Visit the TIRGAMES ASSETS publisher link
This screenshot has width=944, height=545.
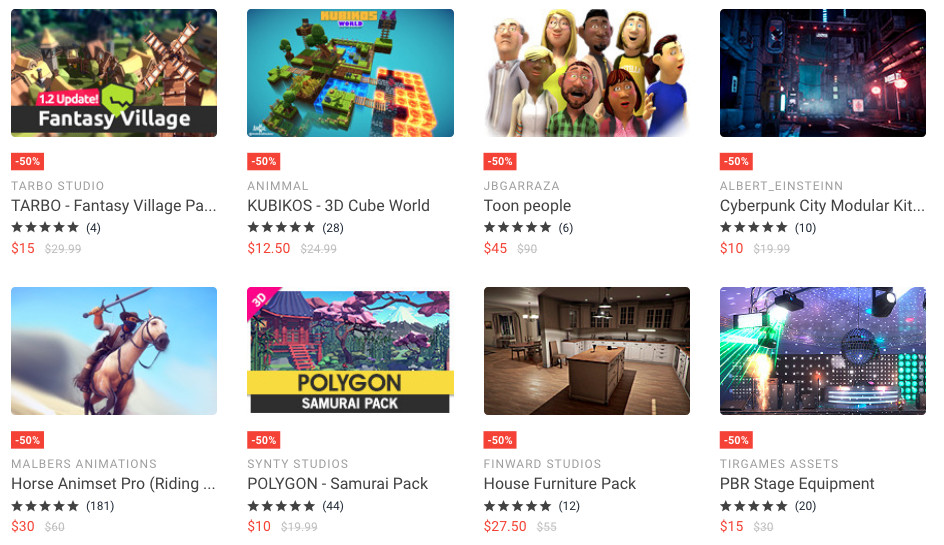coord(779,464)
